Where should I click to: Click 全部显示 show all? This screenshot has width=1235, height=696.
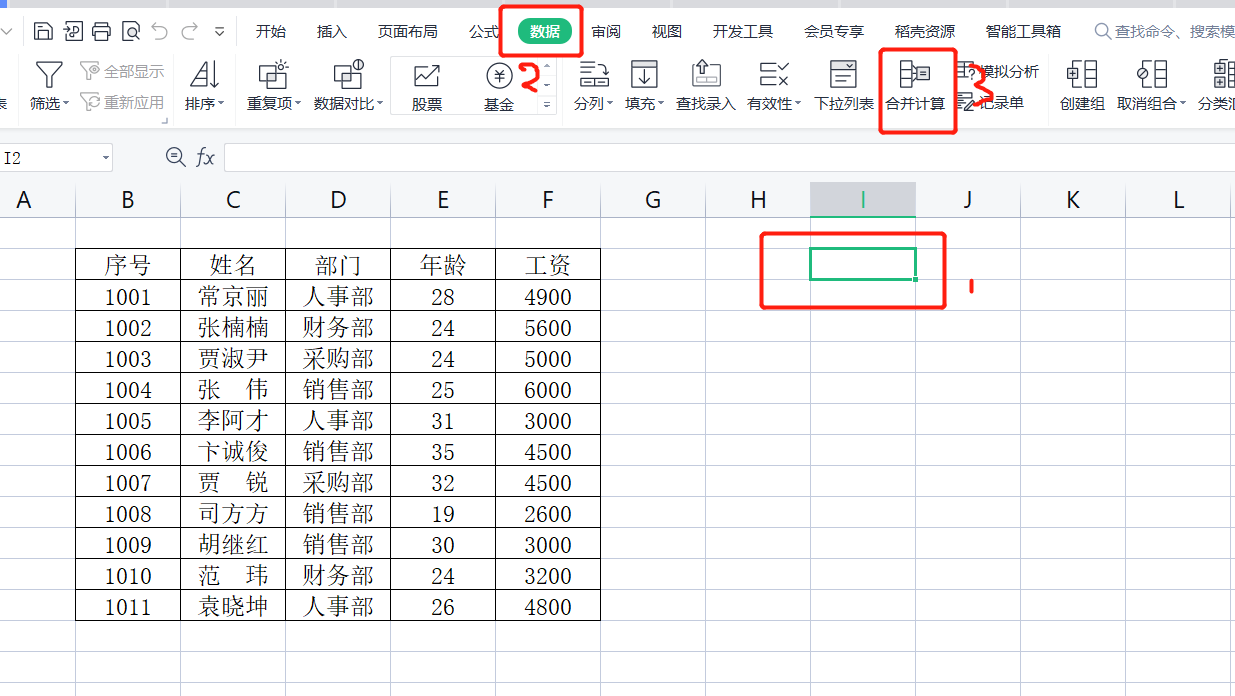(122, 72)
